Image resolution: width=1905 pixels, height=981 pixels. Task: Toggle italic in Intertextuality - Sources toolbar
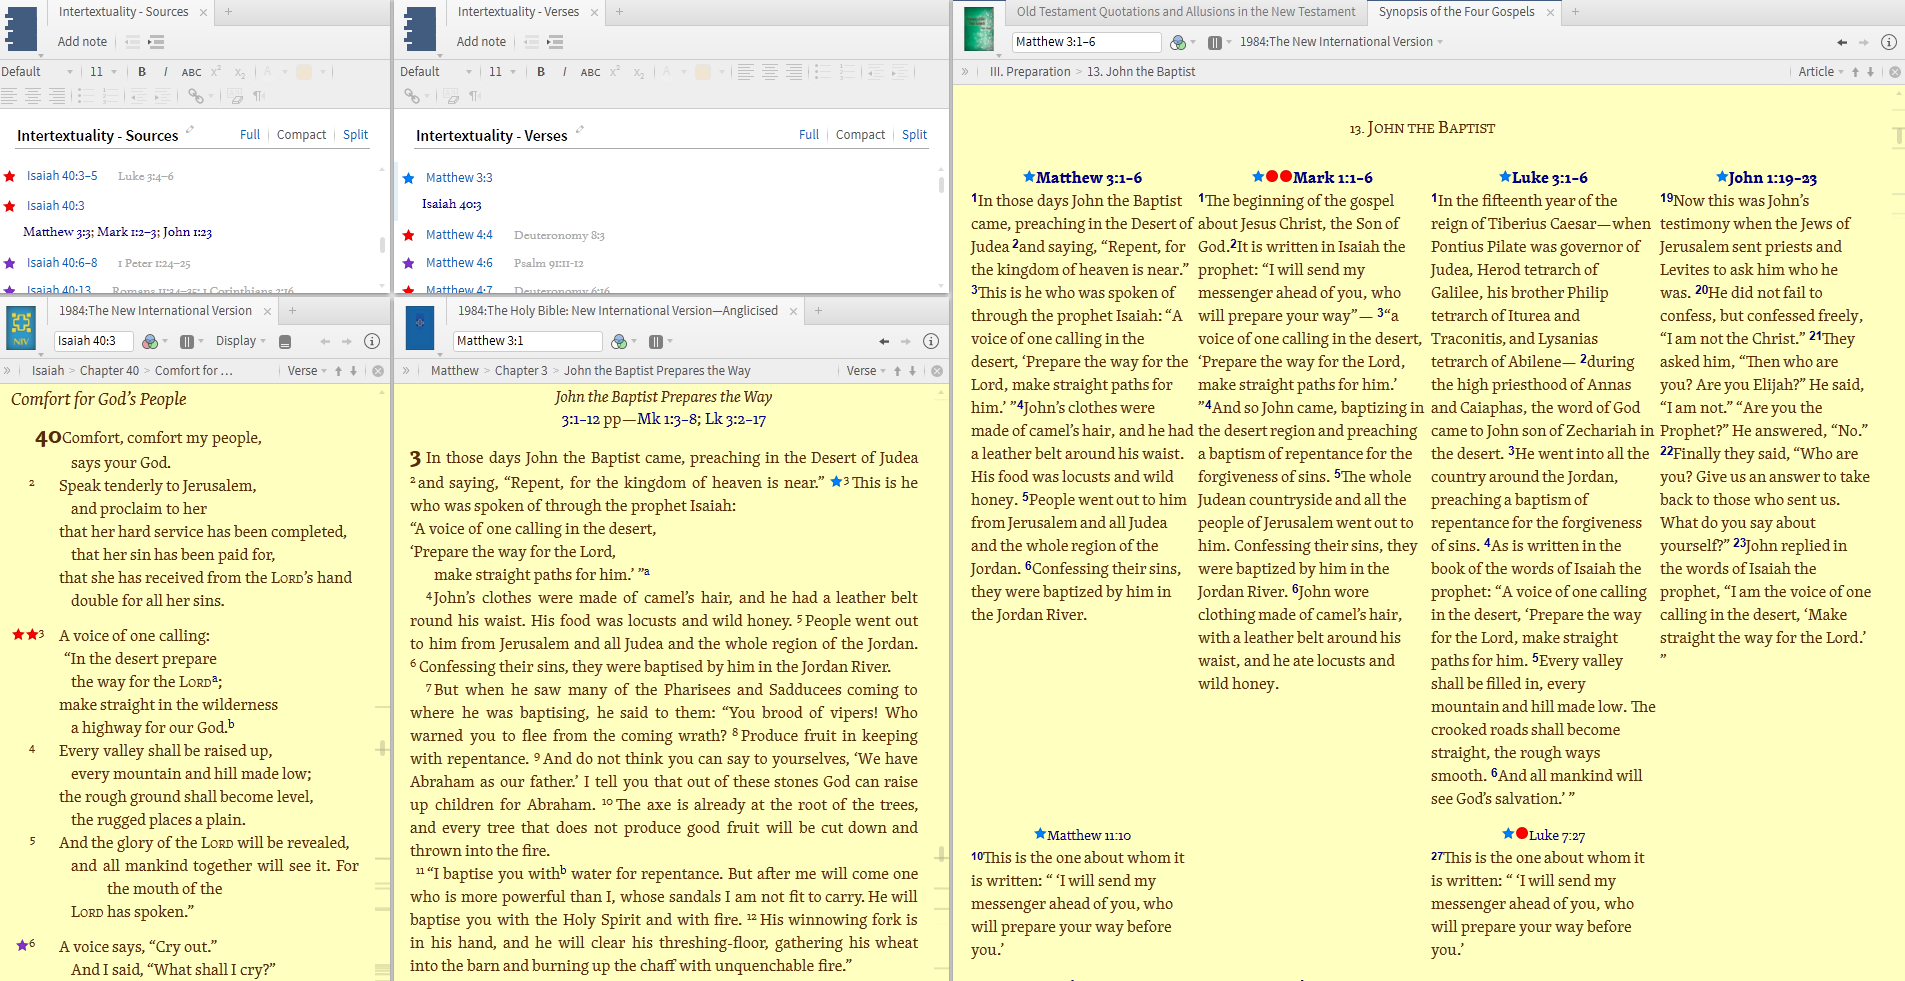pos(165,72)
